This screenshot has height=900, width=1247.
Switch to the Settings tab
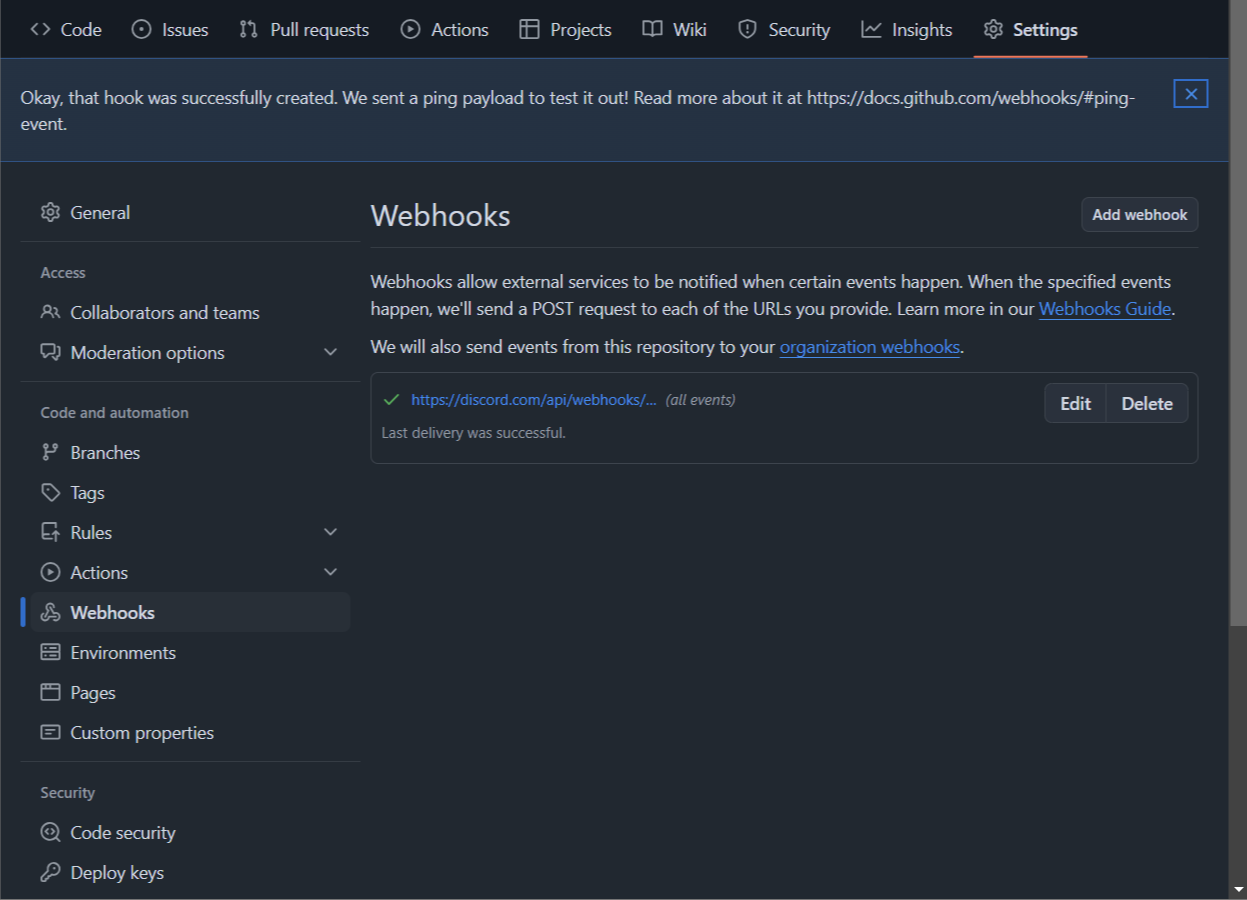(x=1030, y=29)
